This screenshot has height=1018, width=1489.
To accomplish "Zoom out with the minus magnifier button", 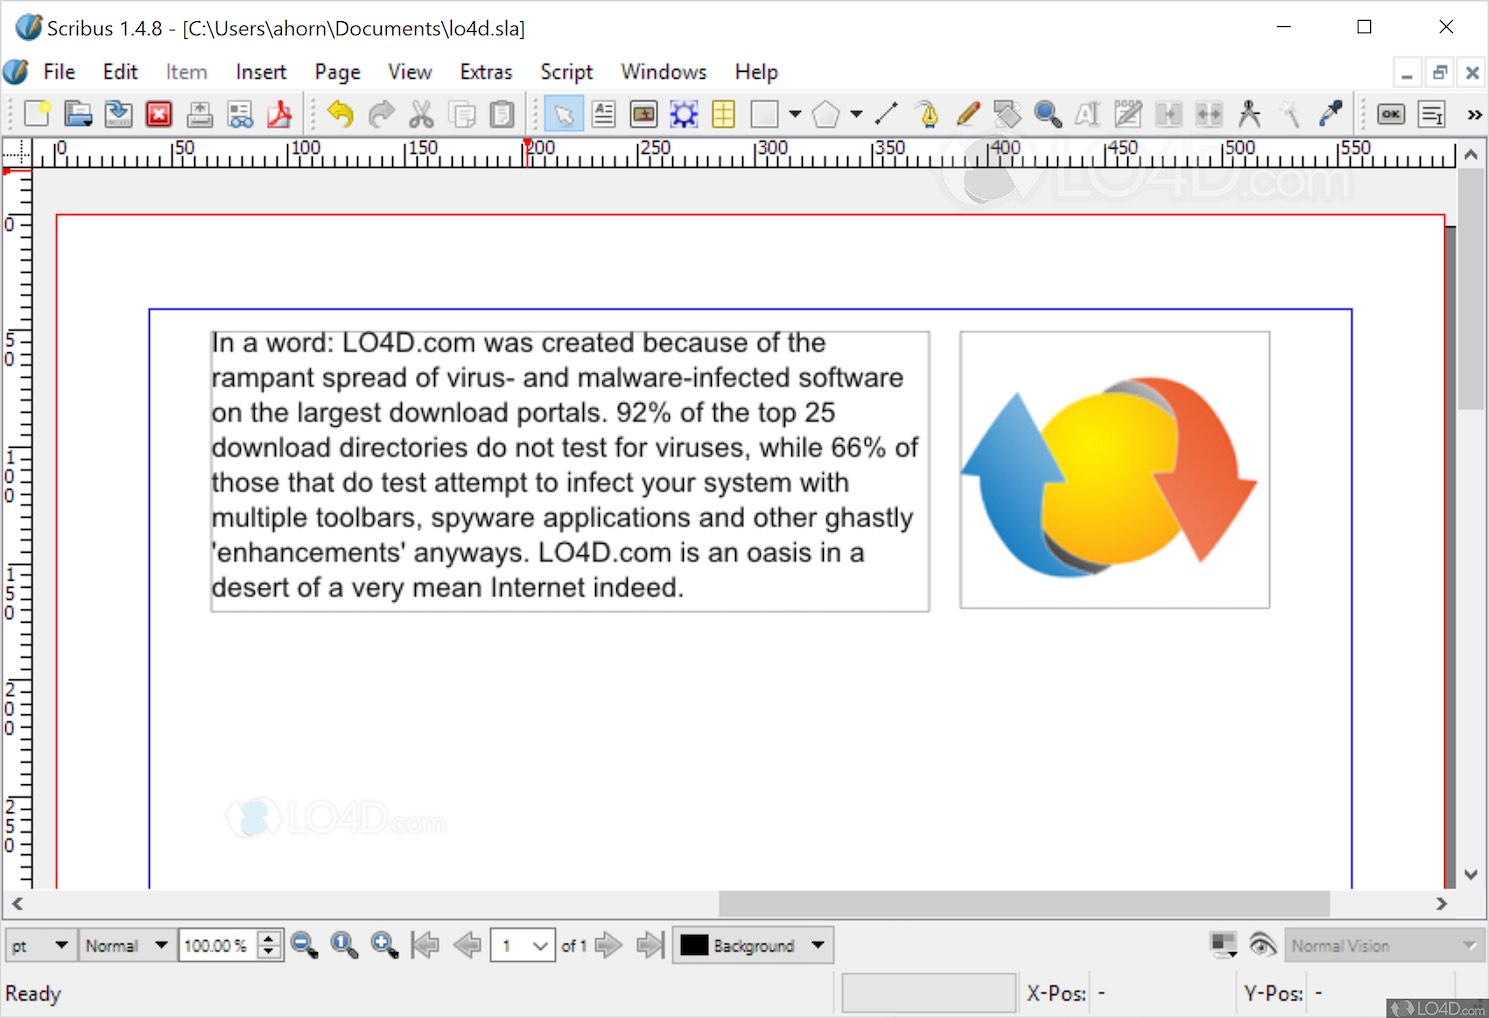I will click(304, 945).
